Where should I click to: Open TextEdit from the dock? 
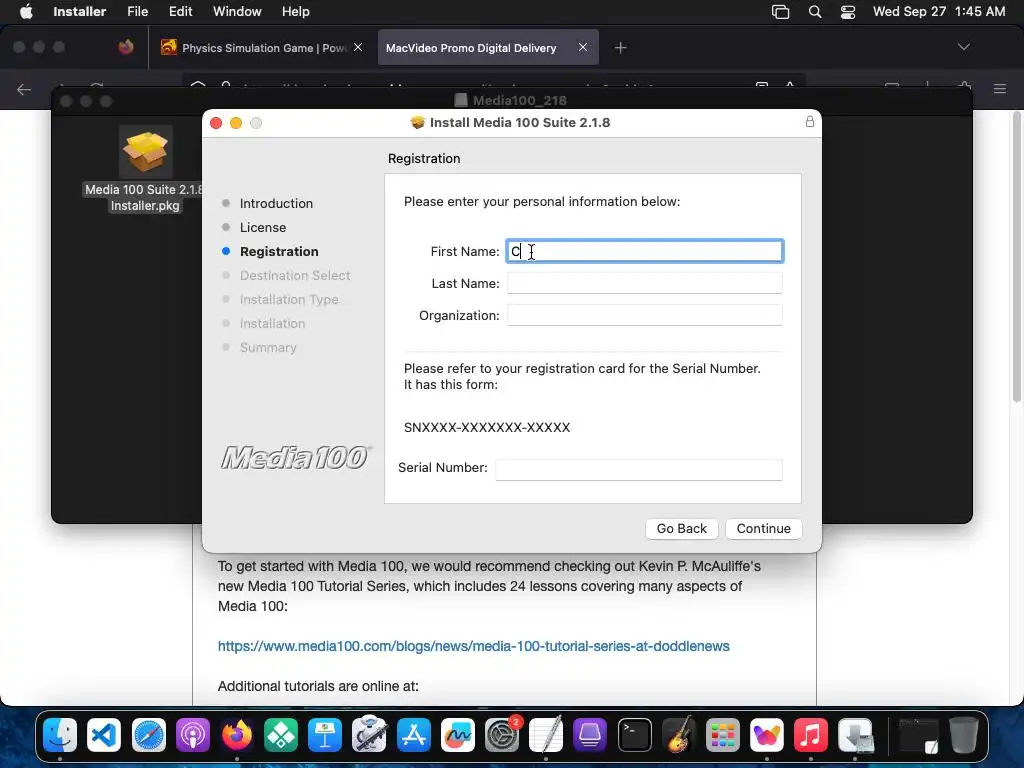pyautogui.click(x=546, y=735)
